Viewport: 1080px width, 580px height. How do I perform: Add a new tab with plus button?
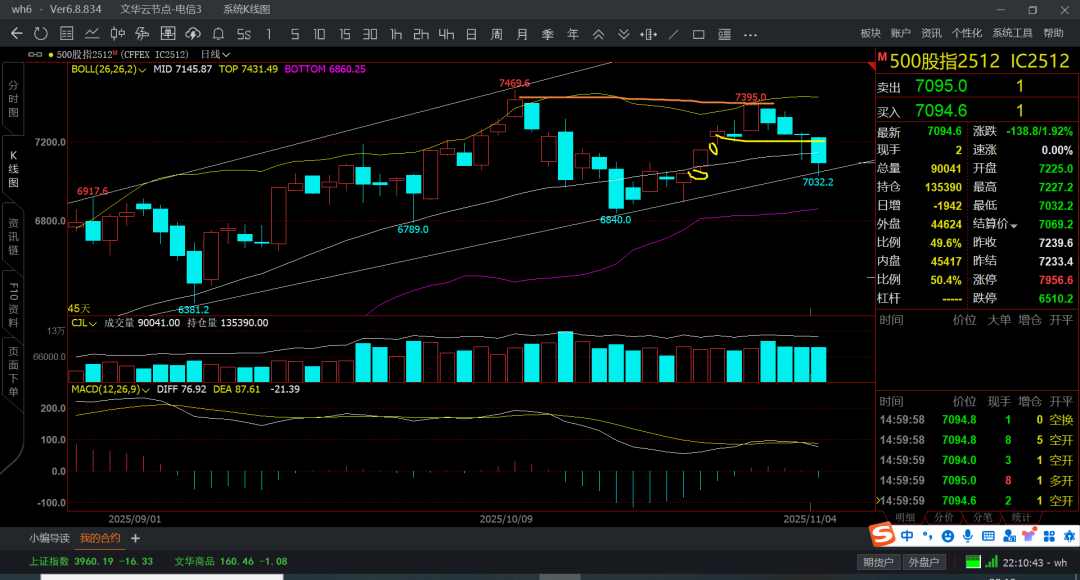(x=136, y=538)
